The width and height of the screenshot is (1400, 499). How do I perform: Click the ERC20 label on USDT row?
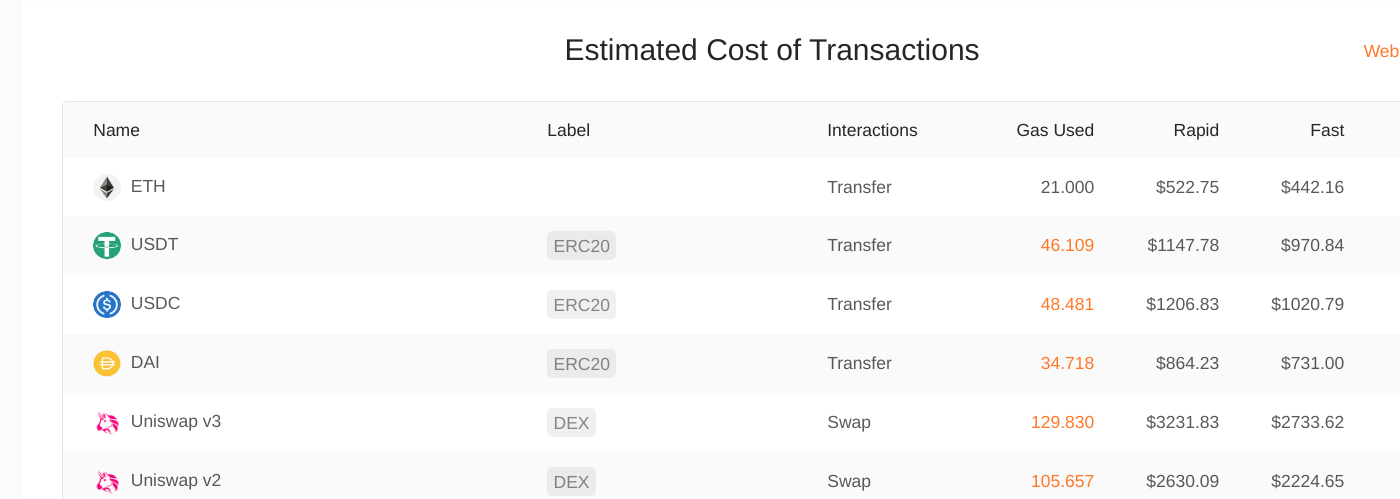pos(581,246)
